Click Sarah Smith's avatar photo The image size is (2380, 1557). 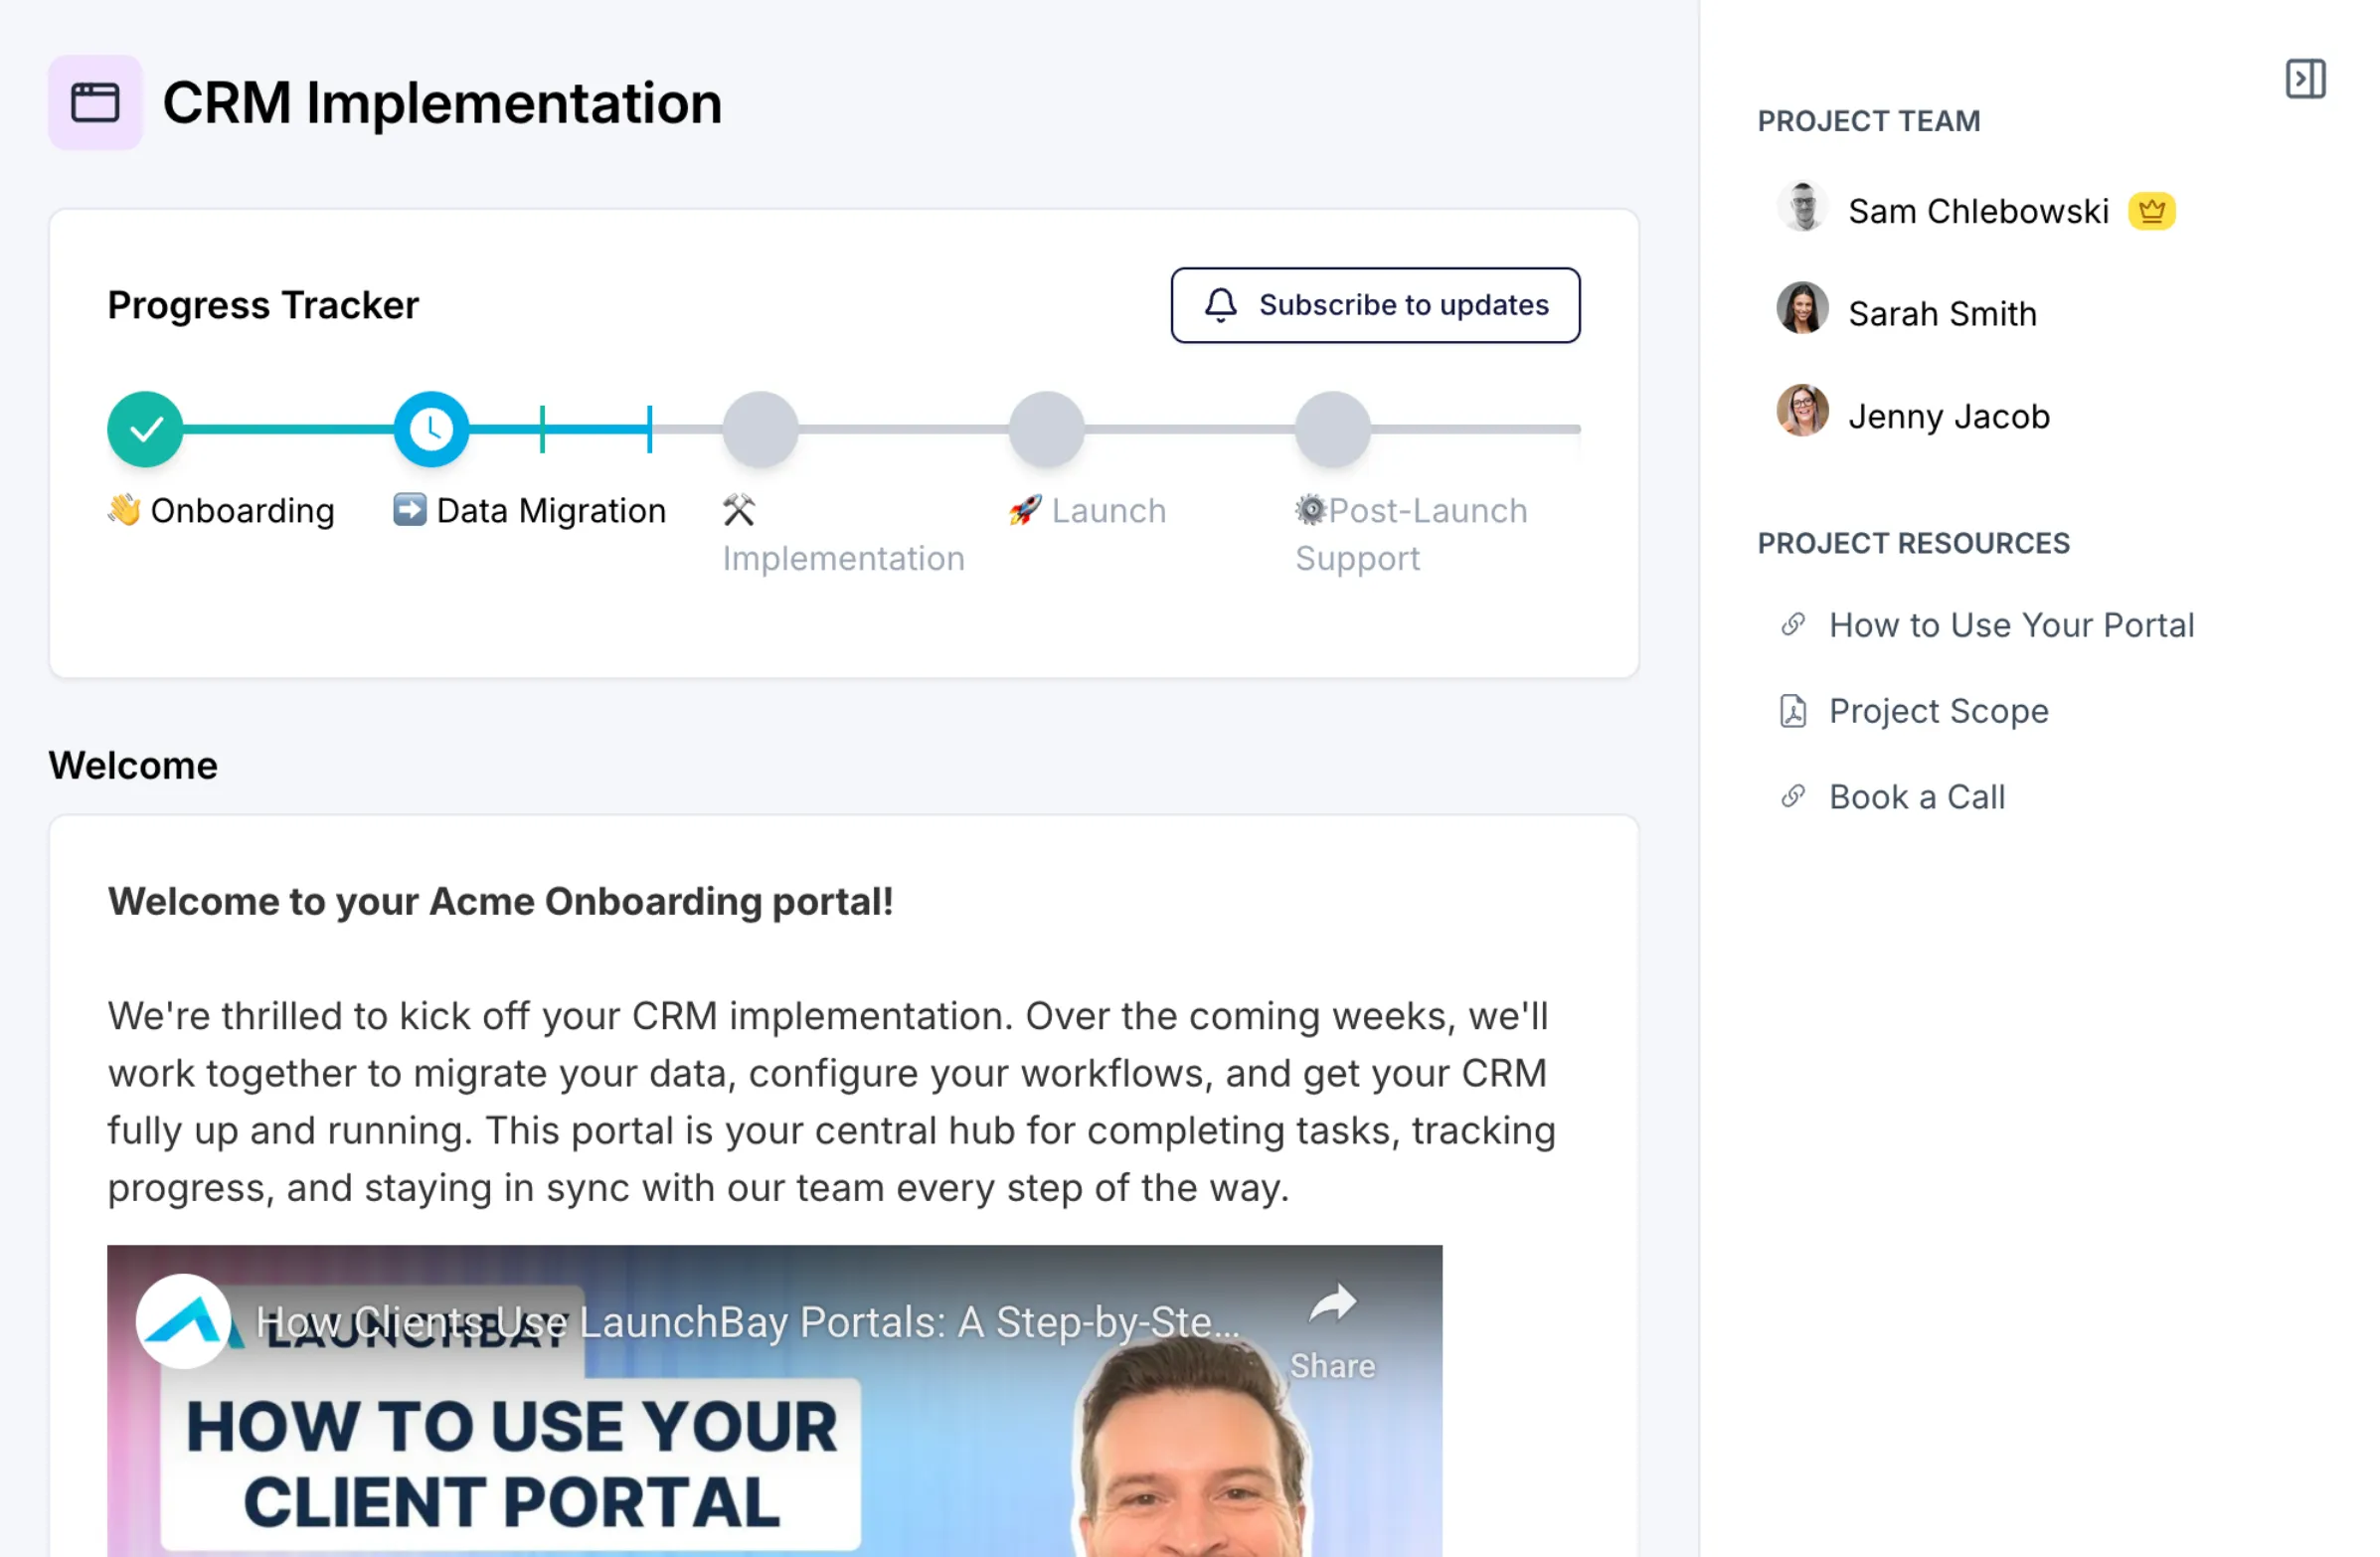pos(1802,308)
